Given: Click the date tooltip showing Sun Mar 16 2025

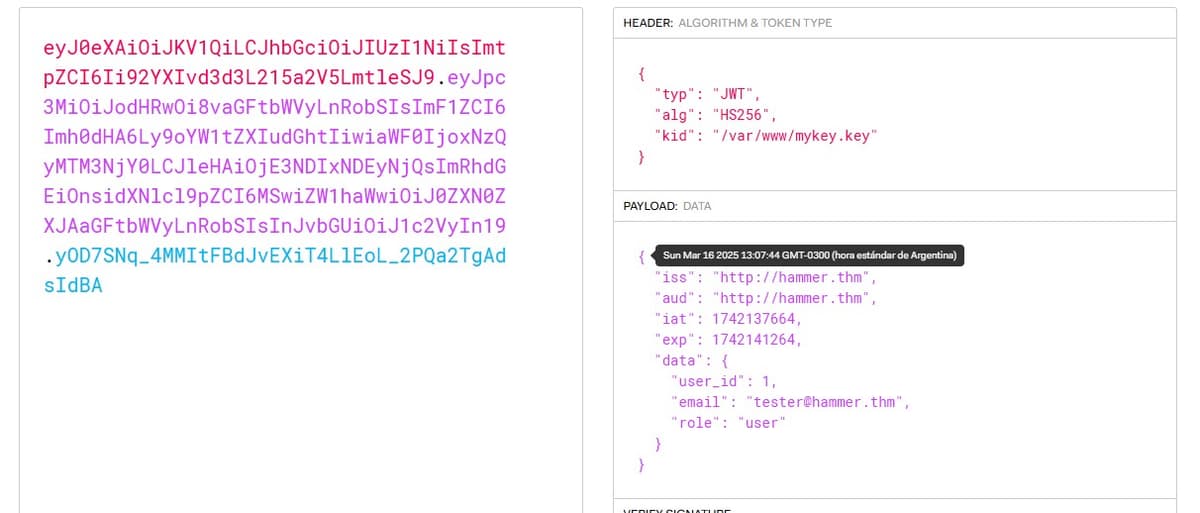Looking at the screenshot, I should coord(809,256).
